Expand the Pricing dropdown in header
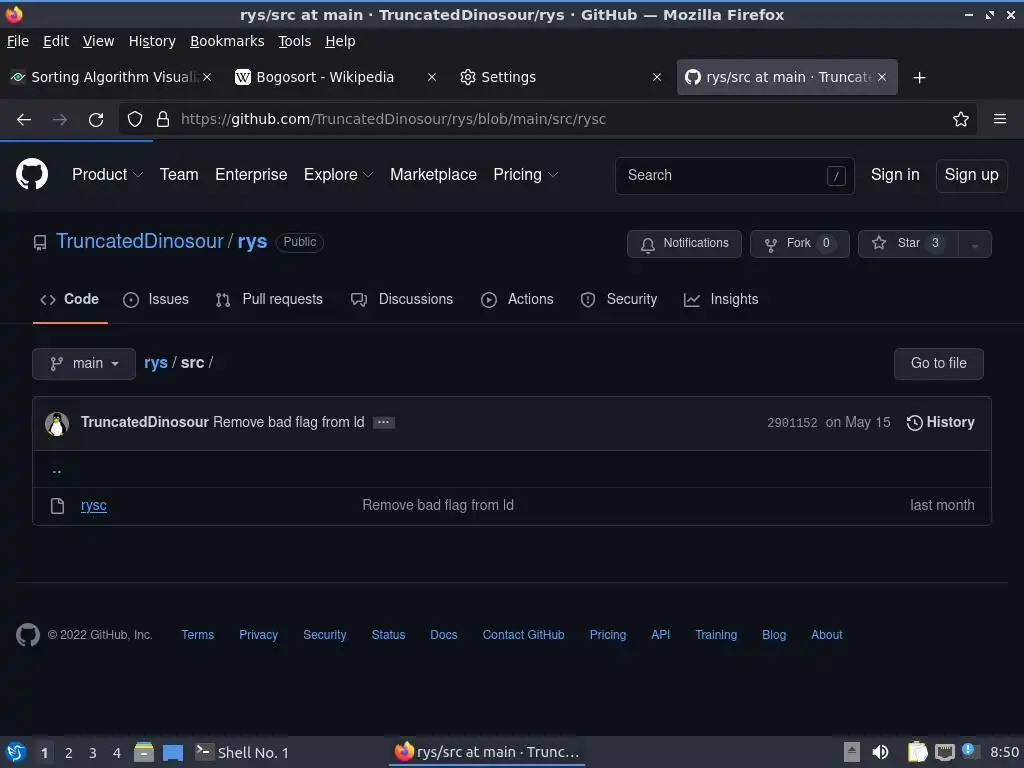Screen dimensions: 1024x768 pyautogui.click(x=525, y=174)
